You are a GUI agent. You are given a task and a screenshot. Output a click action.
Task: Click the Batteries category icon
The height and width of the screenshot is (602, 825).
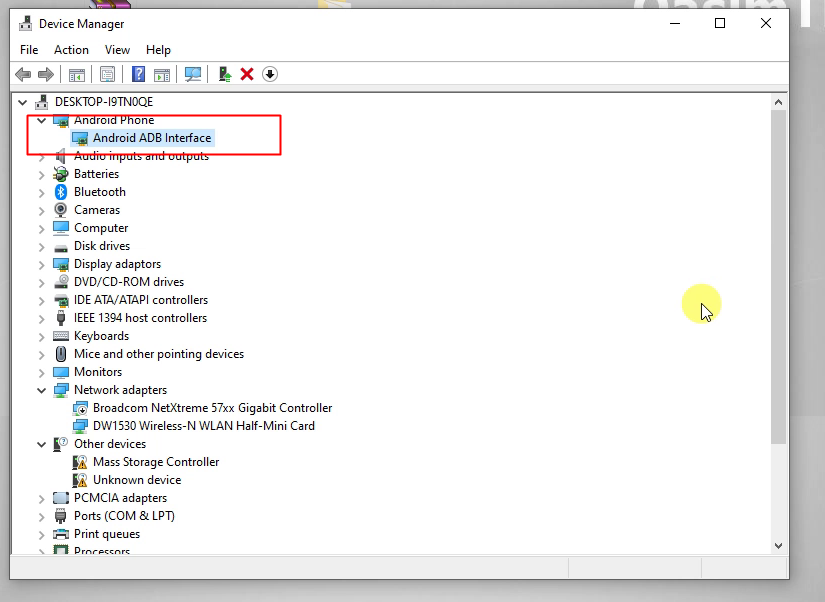tap(61, 174)
